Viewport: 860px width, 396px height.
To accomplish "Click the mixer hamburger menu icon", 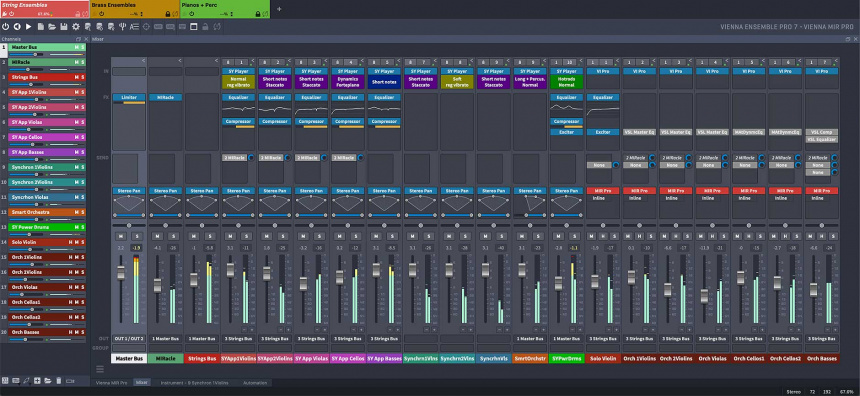I will click(x=100, y=369).
